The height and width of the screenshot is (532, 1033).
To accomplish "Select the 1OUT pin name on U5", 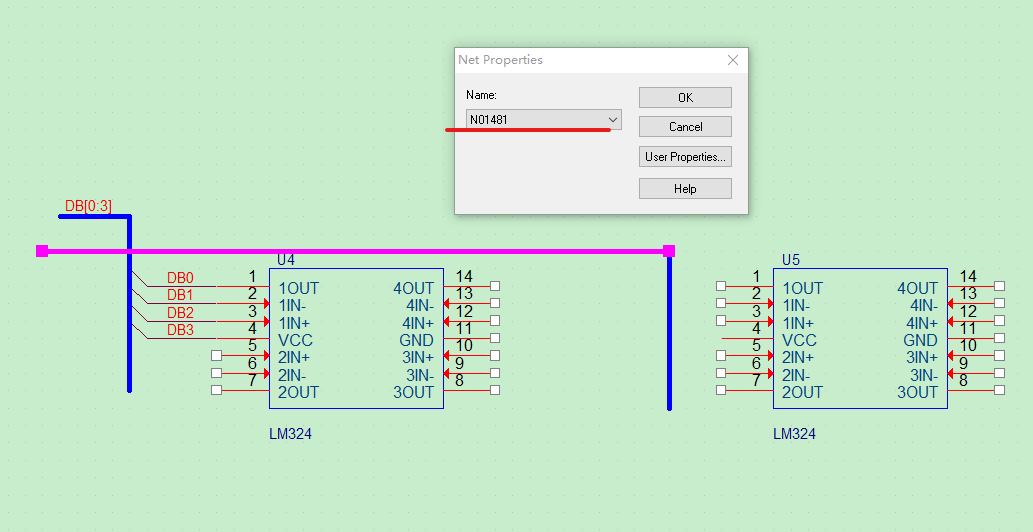I will pos(802,288).
